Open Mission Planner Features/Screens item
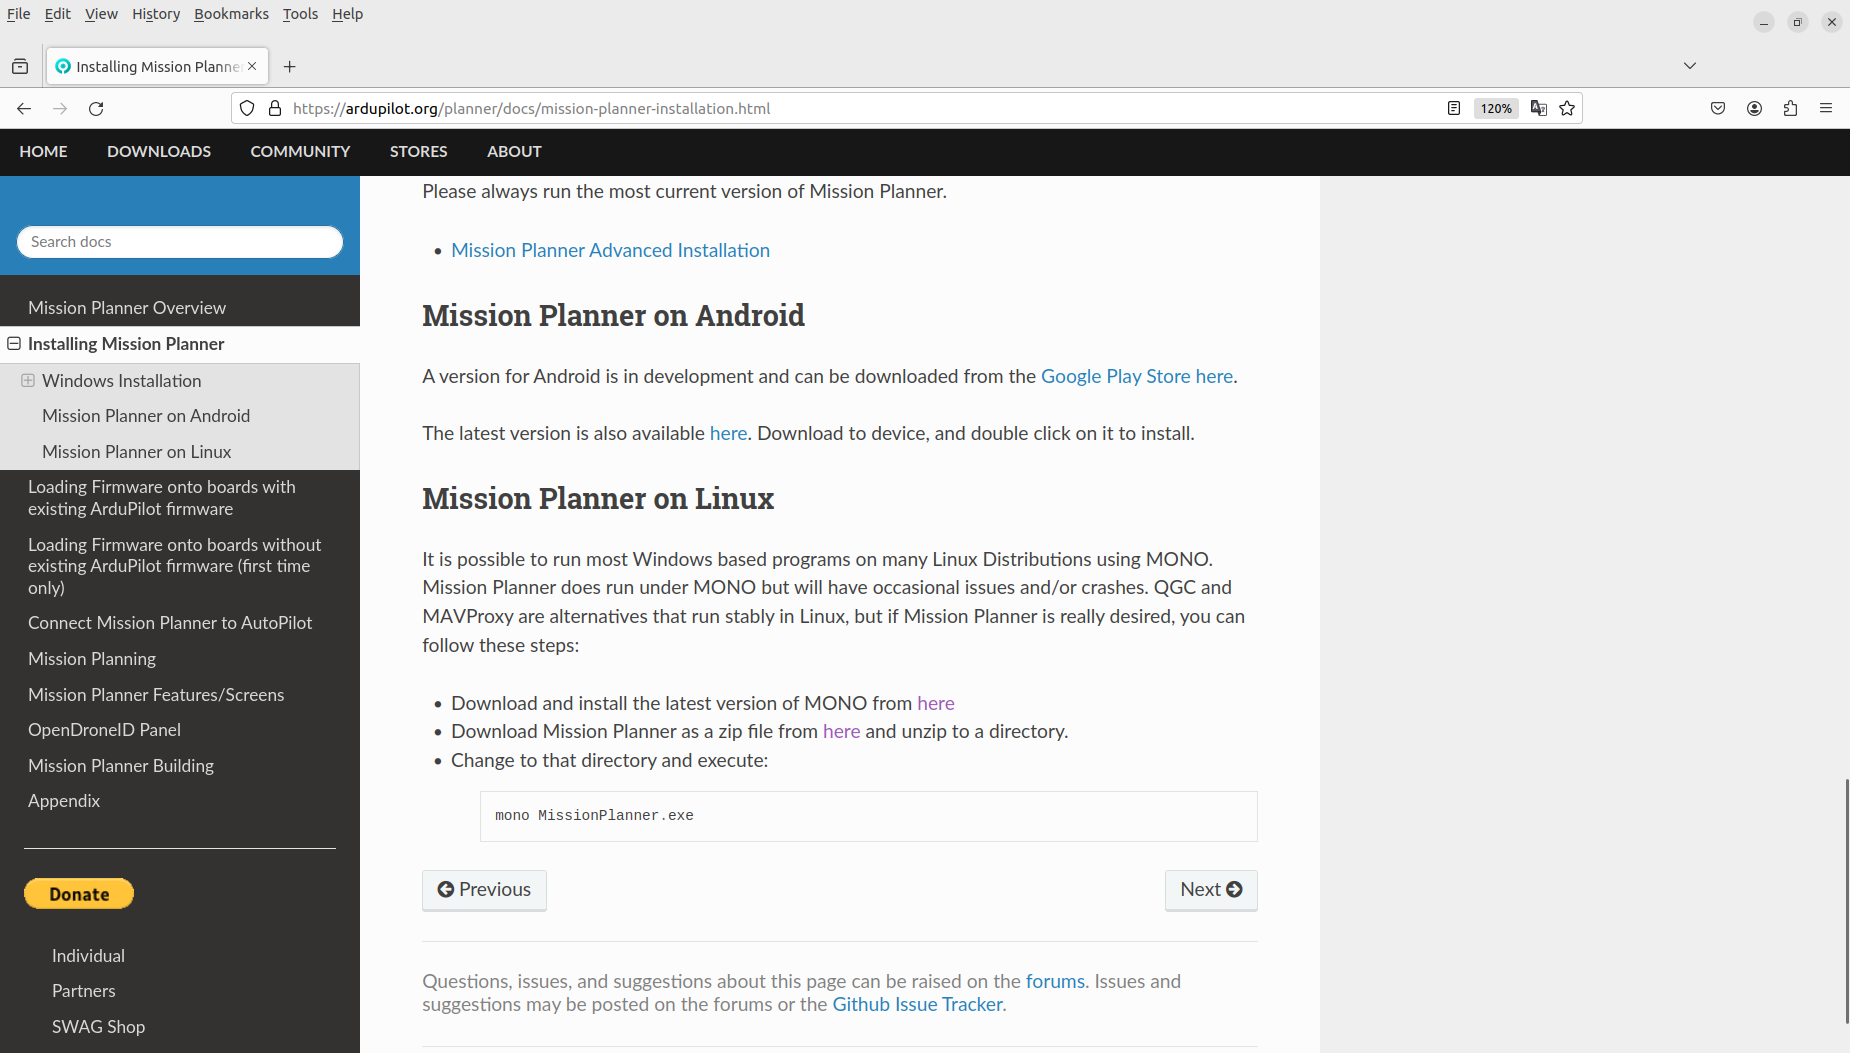The width and height of the screenshot is (1850, 1053). click(x=156, y=695)
